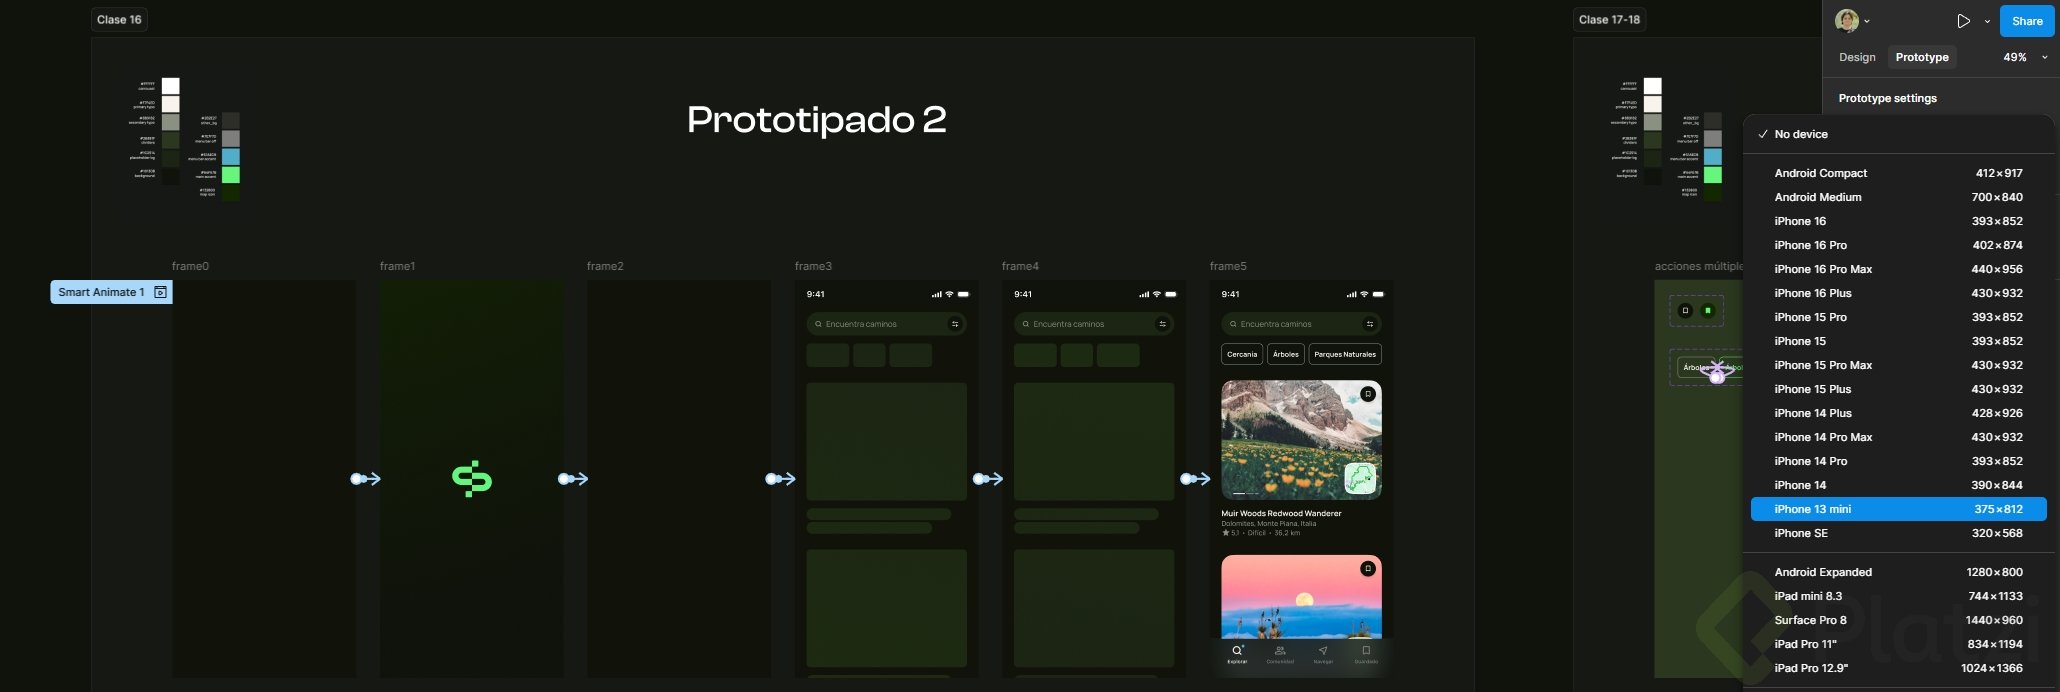Click the Árboles chip in frame5
This screenshot has width=2060, height=692.
coord(1286,354)
